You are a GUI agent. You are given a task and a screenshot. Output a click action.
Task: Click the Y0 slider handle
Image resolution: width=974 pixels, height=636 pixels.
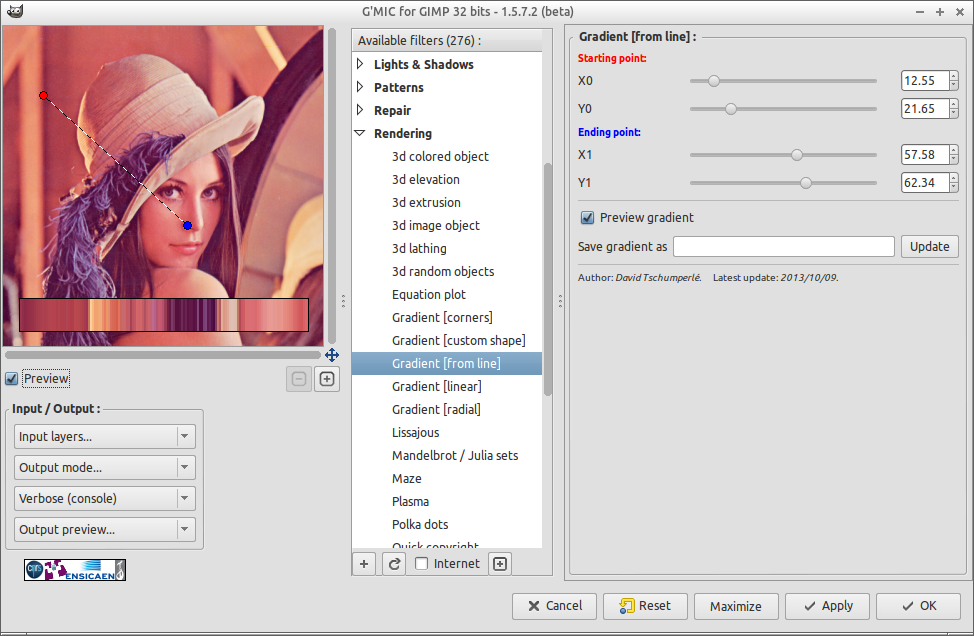[x=731, y=109]
